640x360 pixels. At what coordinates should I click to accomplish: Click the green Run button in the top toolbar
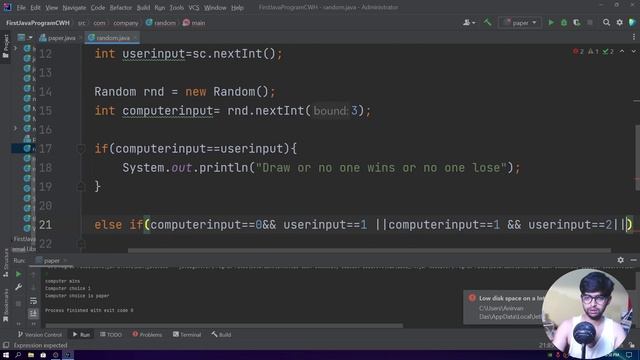click(551, 23)
